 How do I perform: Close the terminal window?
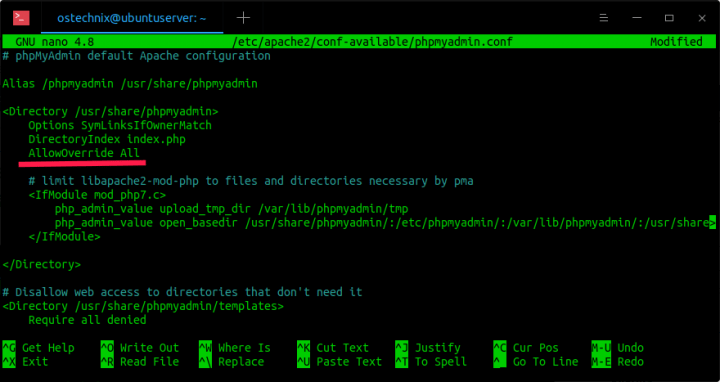click(x=702, y=18)
